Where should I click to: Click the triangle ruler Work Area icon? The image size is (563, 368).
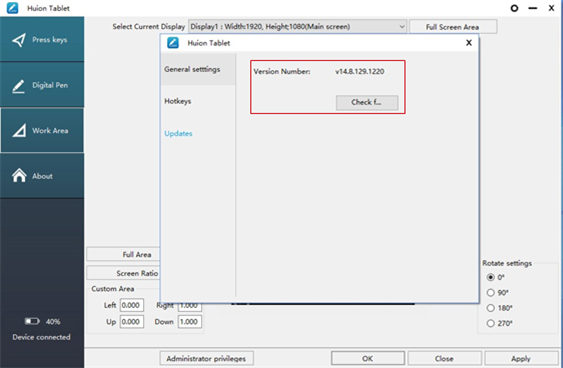(x=19, y=131)
